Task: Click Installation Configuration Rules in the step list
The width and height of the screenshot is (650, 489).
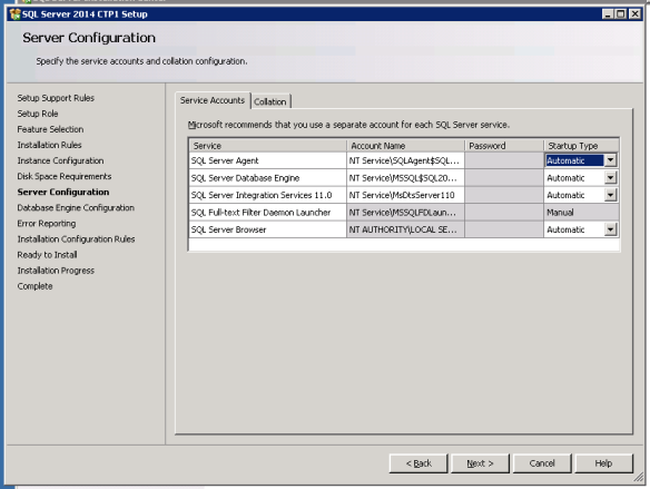Action: point(76,239)
